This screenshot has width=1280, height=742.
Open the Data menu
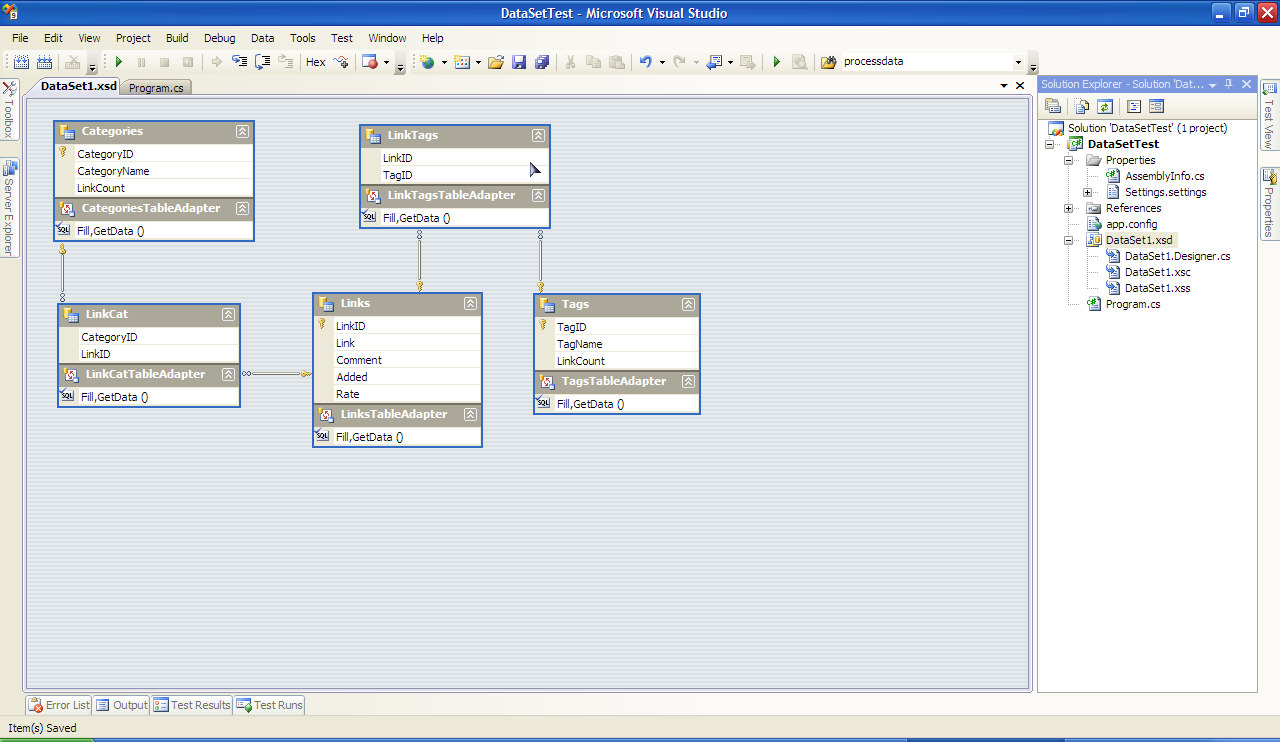tap(262, 38)
